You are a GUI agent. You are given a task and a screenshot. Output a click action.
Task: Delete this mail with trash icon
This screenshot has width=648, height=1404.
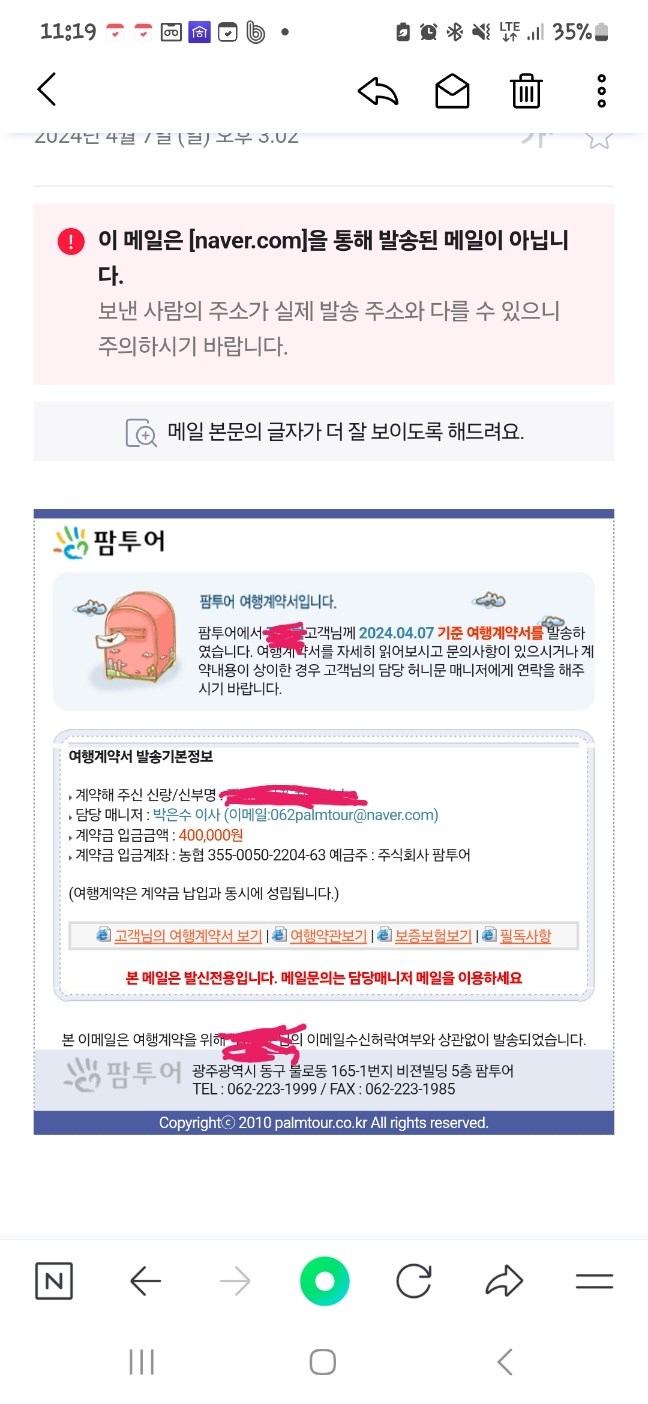[526, 91]
